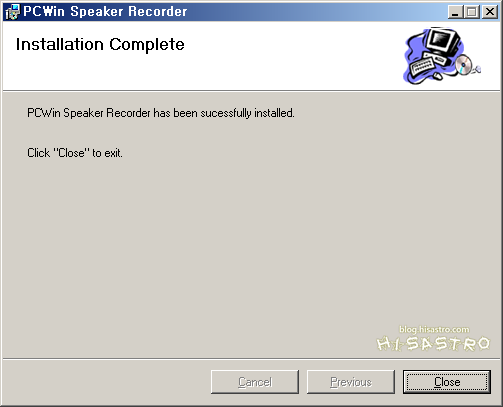Click the installer icon in title bar
The image size is (503, 407).
13,12
